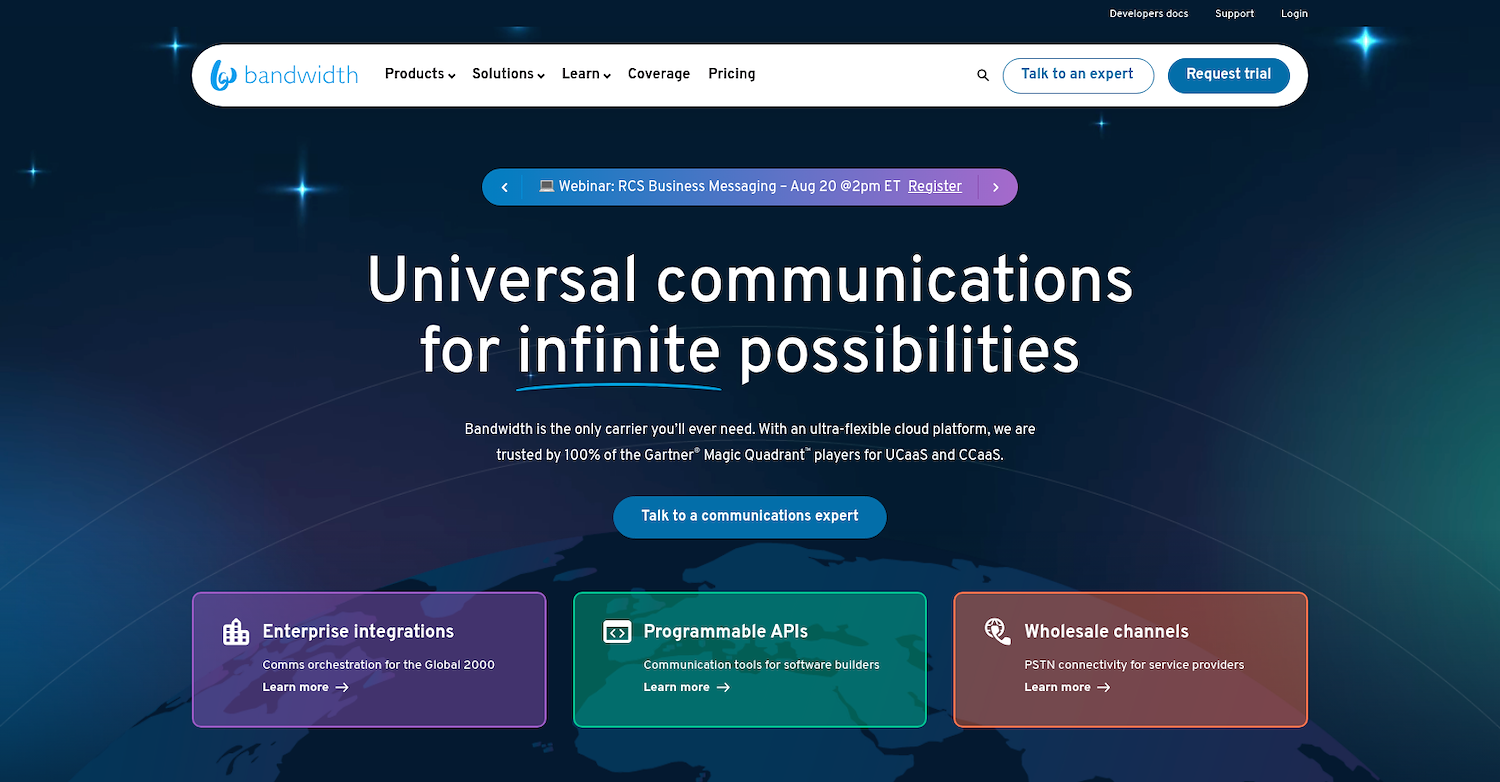Expand the Solutions dropdown menu
Image resolution: width=1500 pixels, height=782 pixels.
click(508, 74)
